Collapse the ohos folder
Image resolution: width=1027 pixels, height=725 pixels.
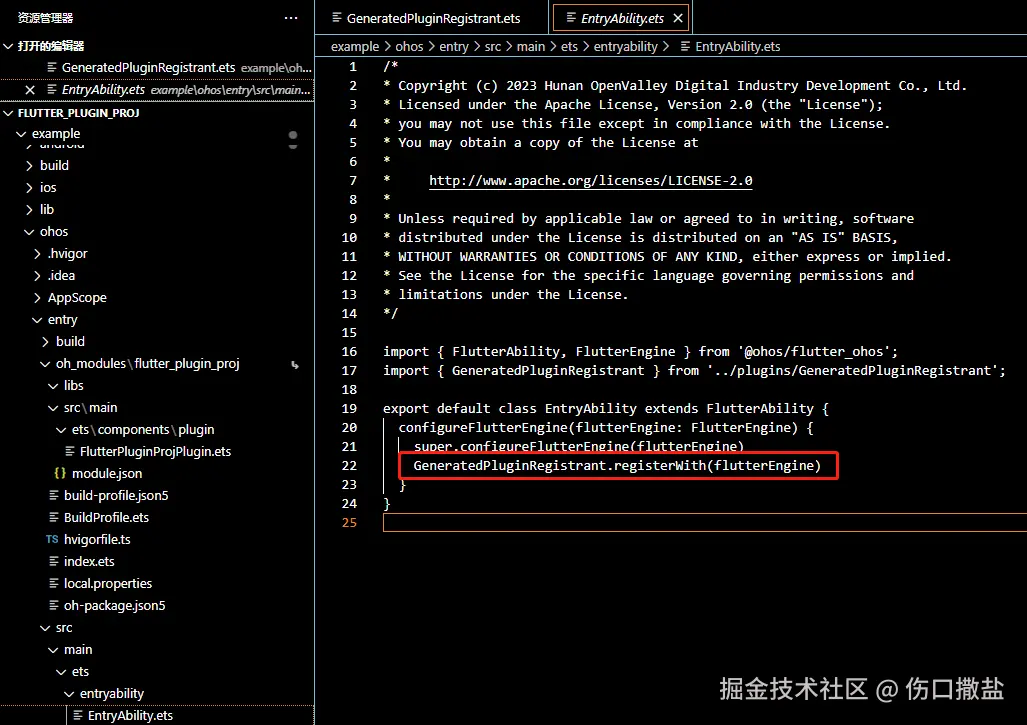click(29, 232)
